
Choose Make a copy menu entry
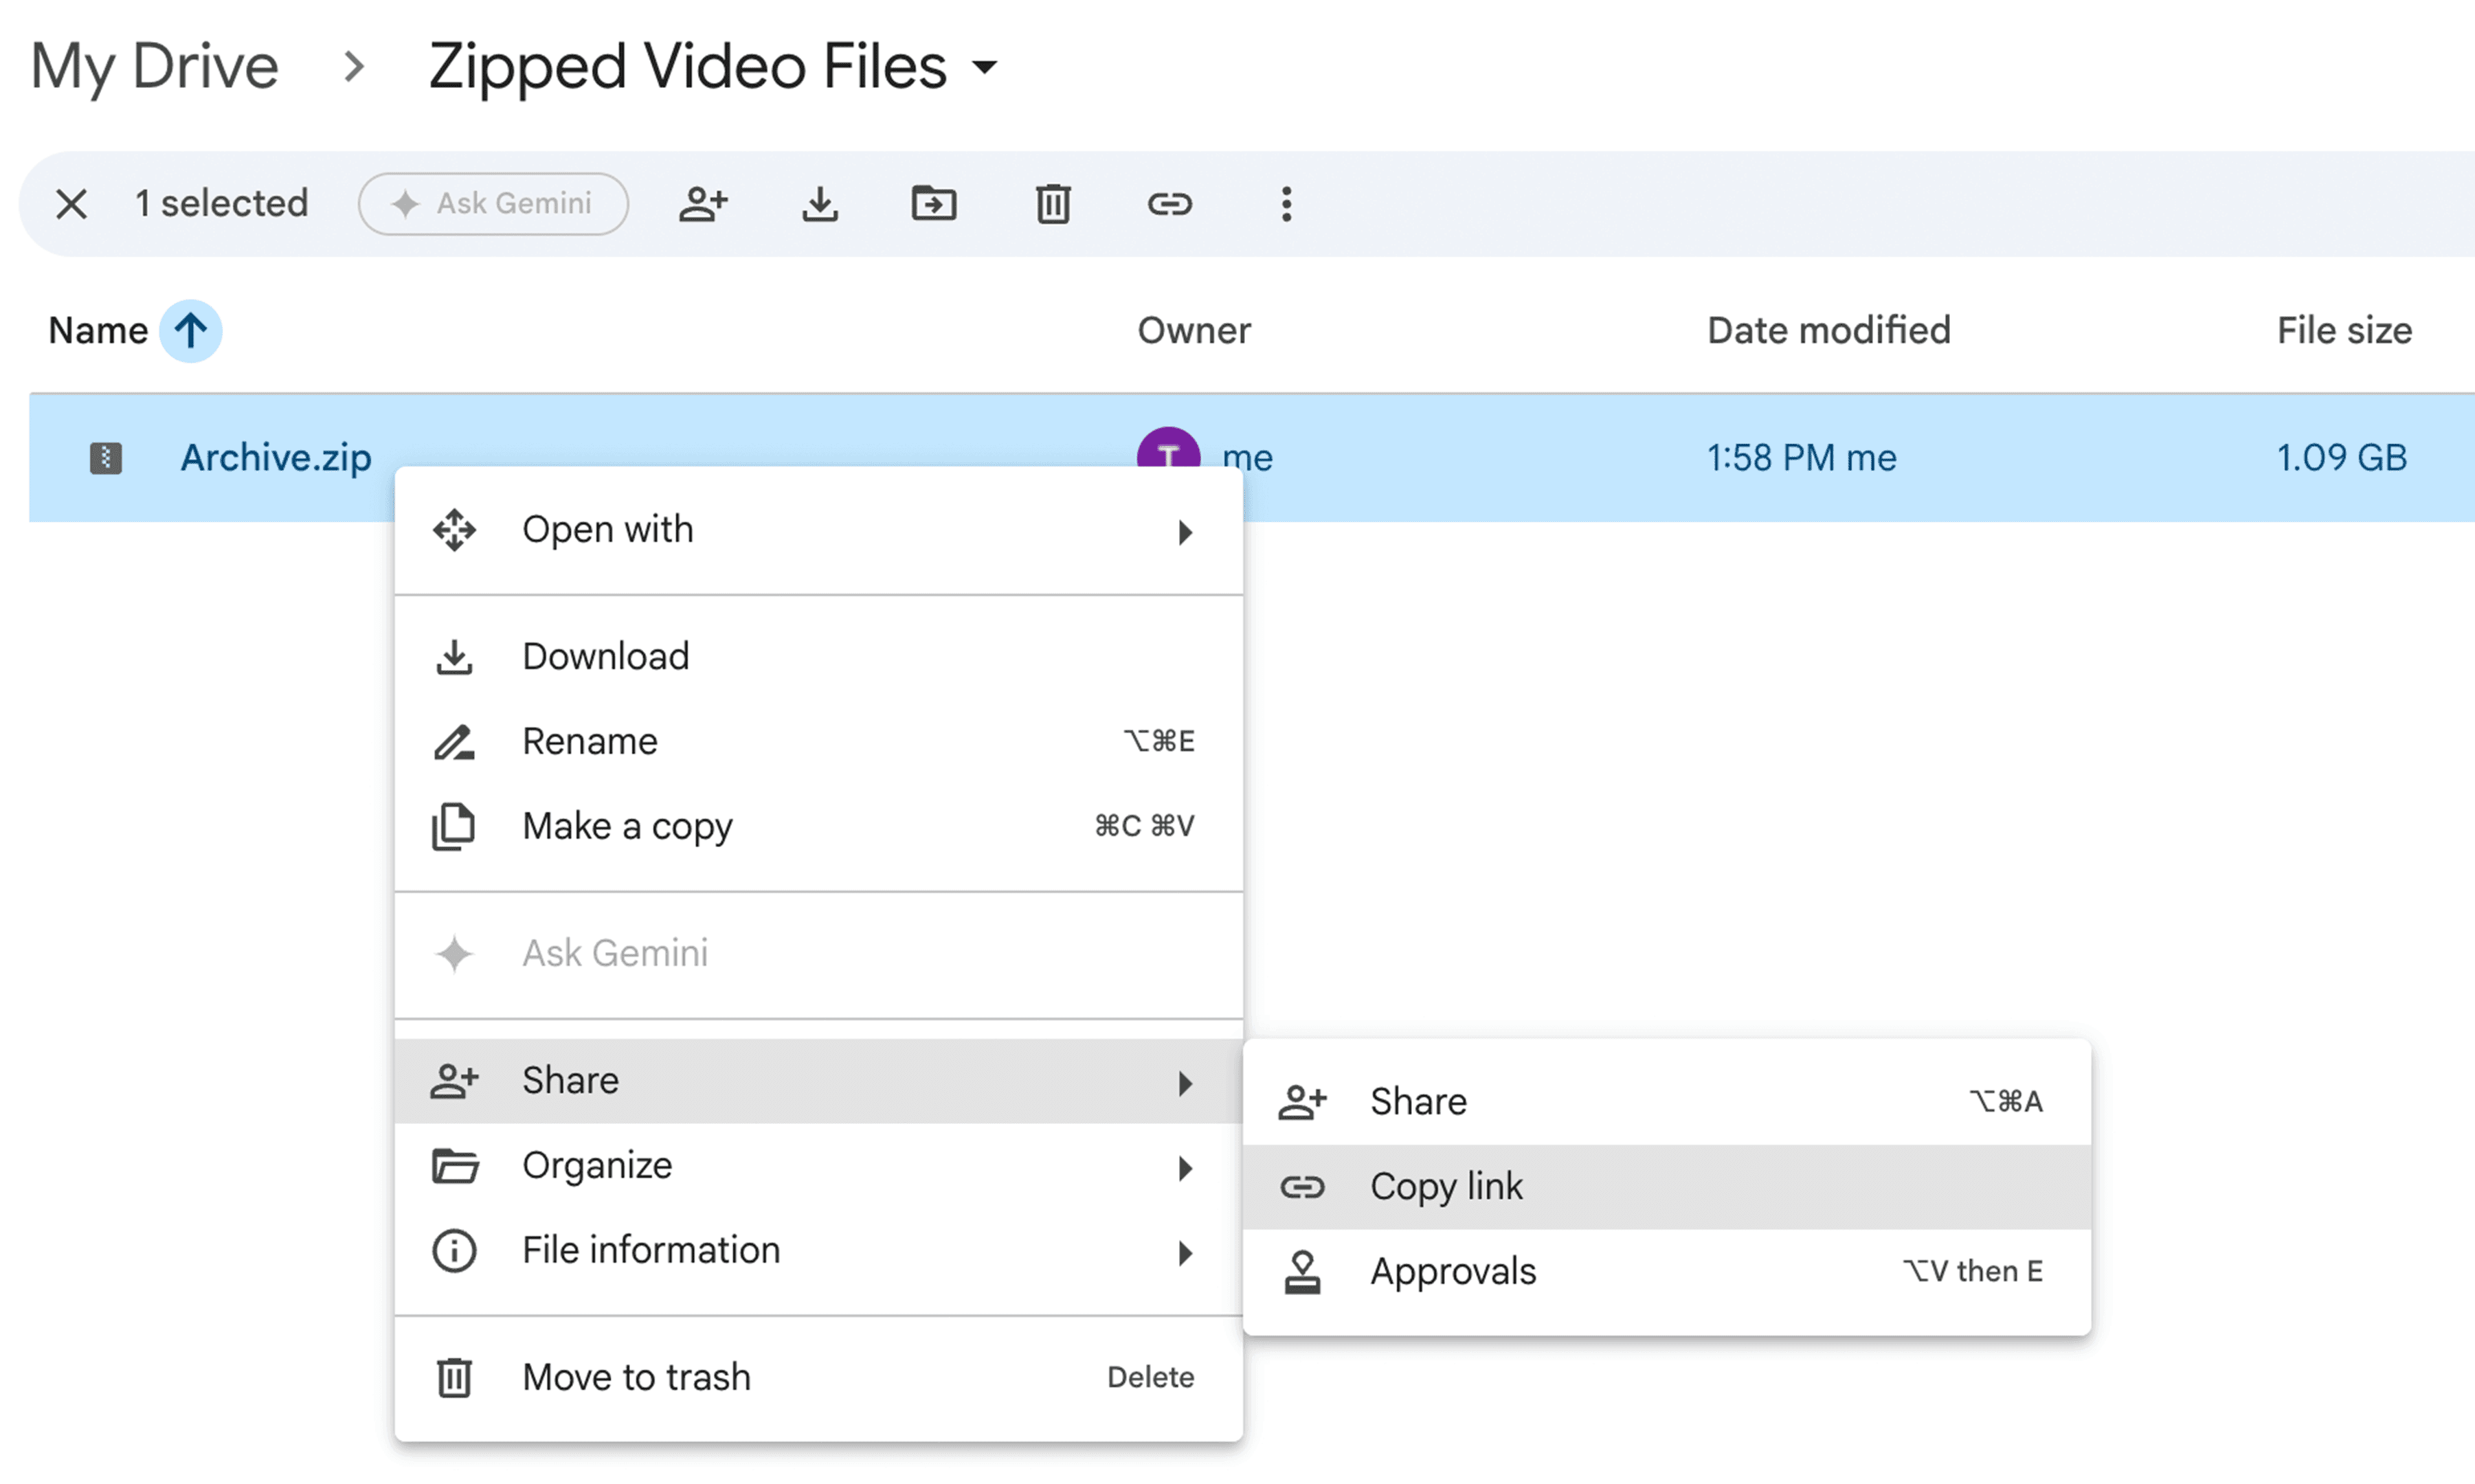click(818, 826)
